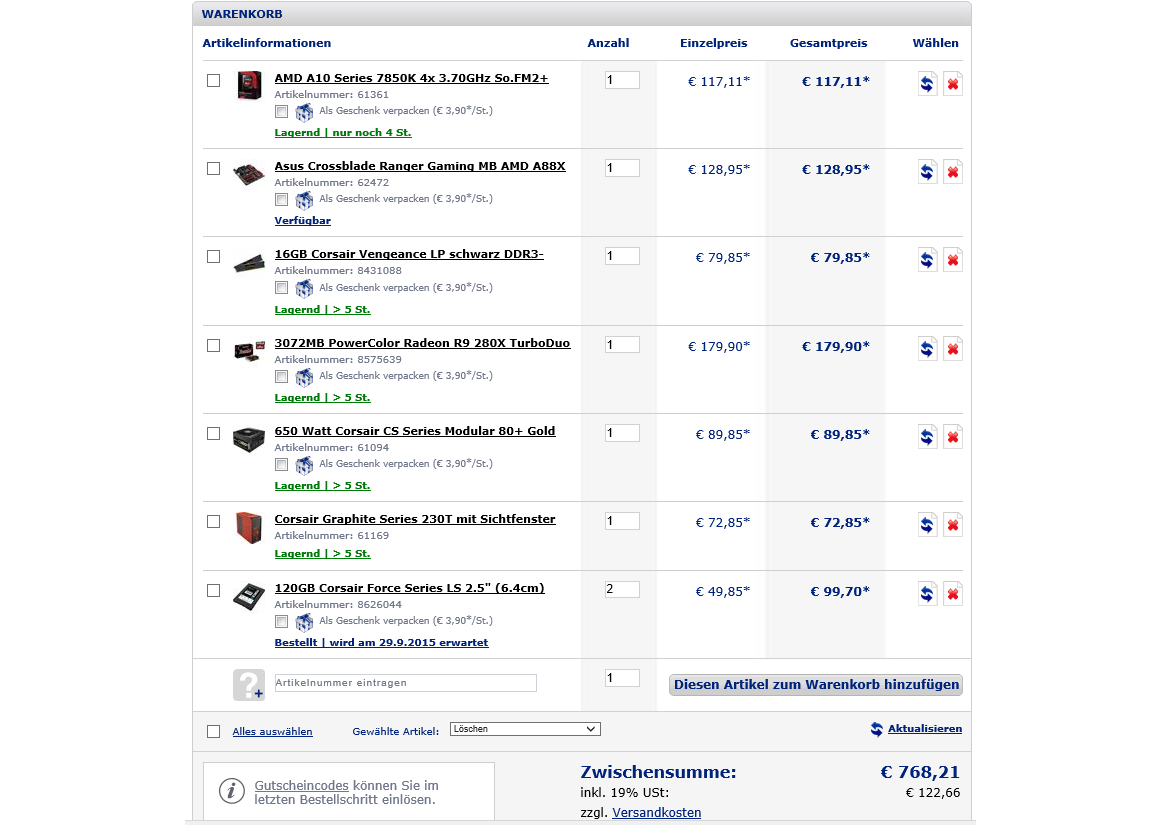1152x828 pixels.
Task: Tick the 16GB Corsair Vengeance row checkbox
Action: click(213, 256)
